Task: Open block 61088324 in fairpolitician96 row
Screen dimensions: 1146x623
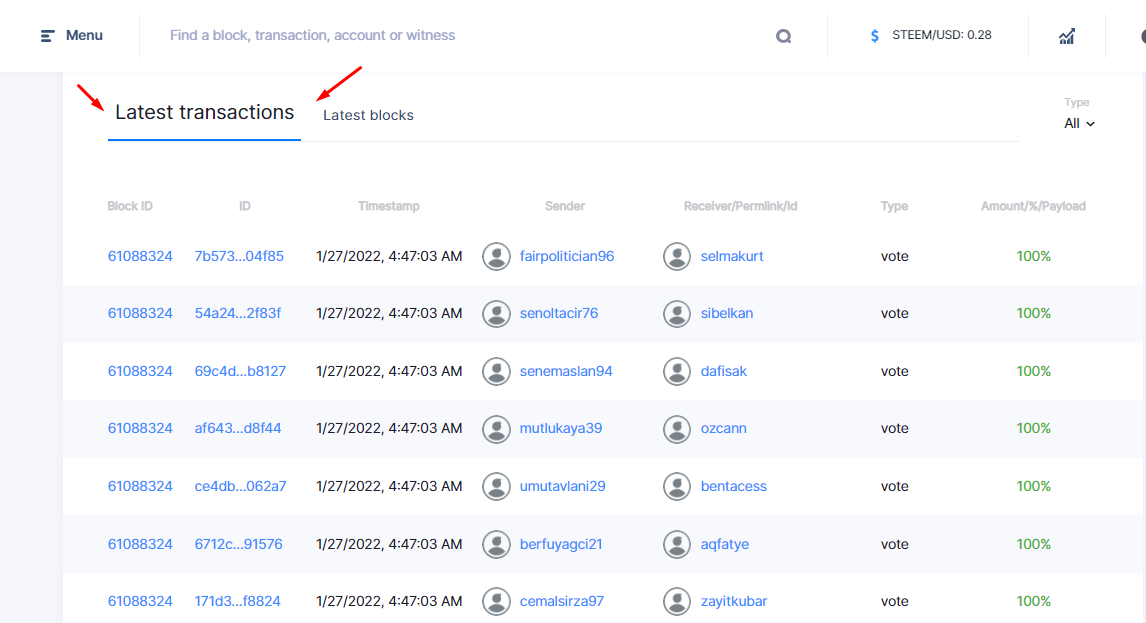Action: (x=140, y=256)
